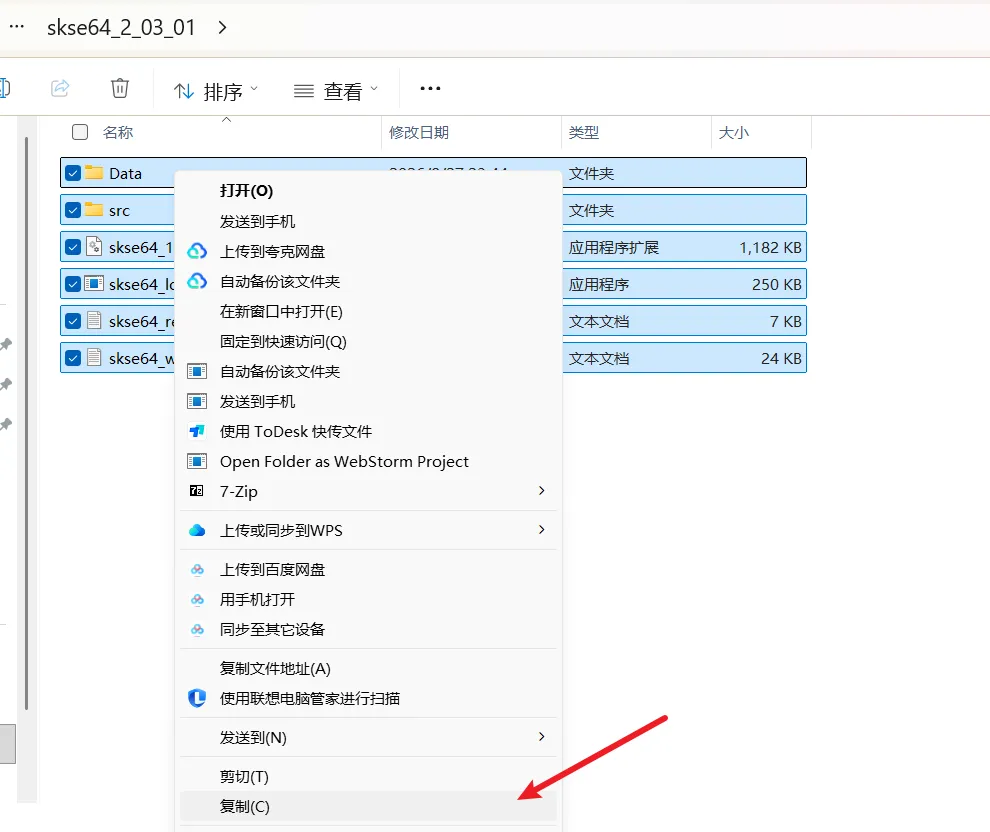
Task: Uncheck the Data folder checkbox
Action: click(73, 173)
